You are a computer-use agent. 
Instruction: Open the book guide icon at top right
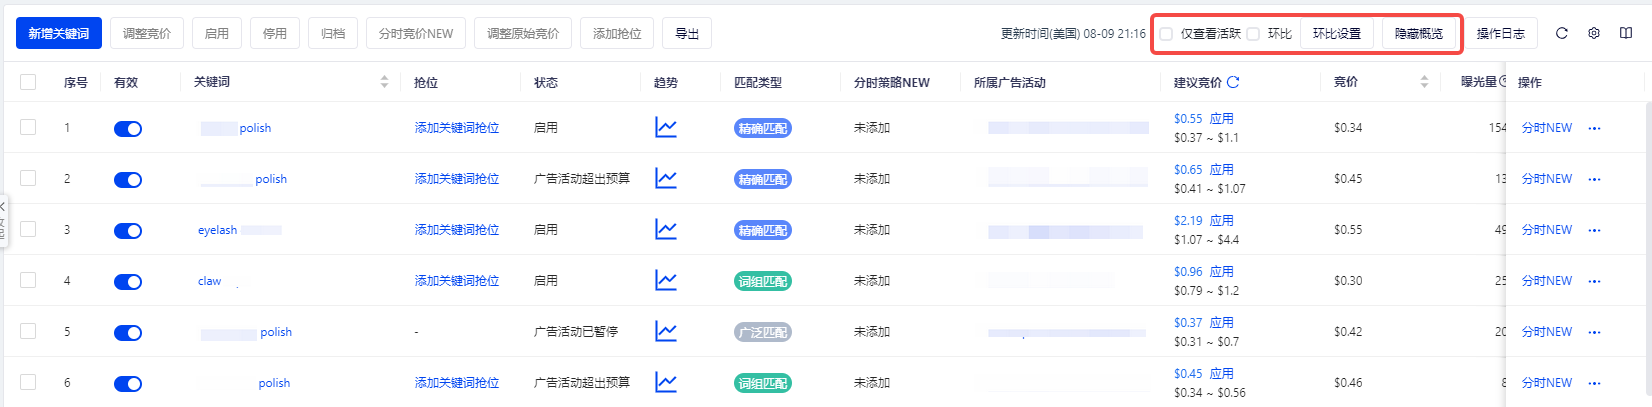(x=1626, y=33)
